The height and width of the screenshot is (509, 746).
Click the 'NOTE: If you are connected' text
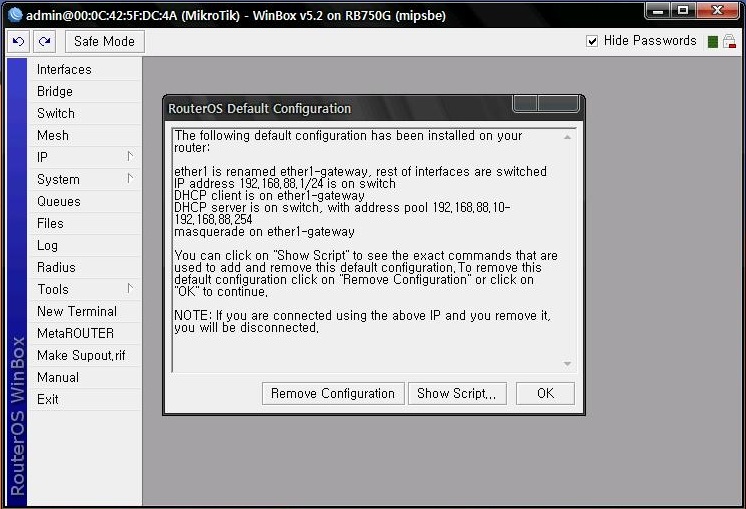(x=362, y=322)
